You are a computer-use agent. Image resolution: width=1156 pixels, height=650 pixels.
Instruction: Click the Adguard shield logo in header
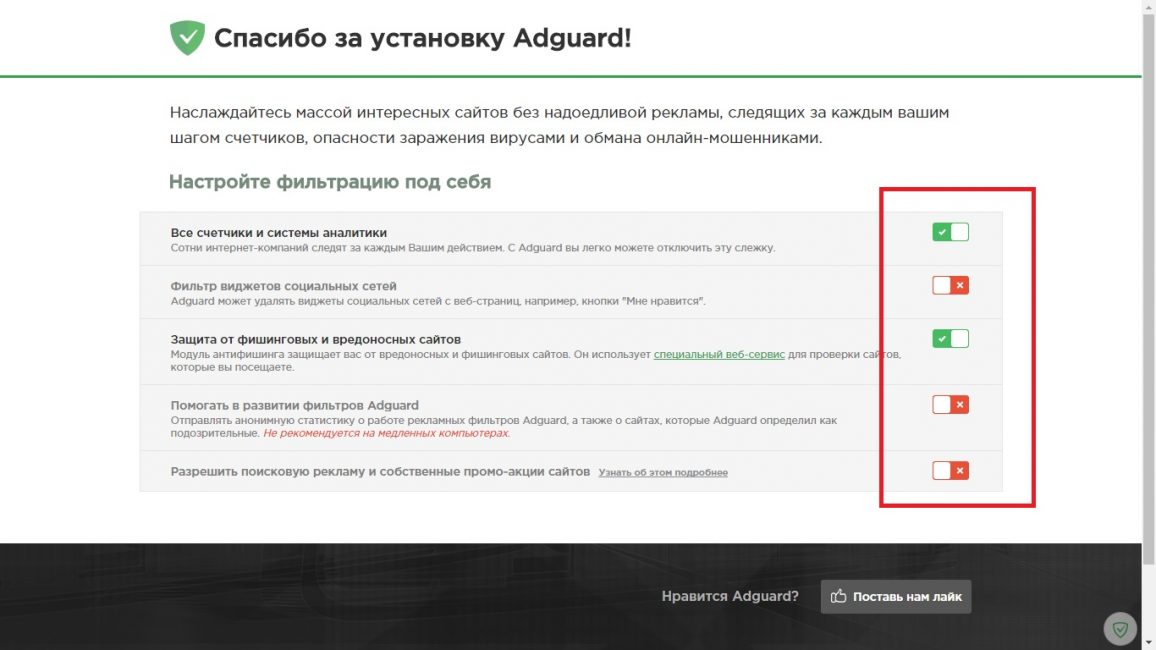187,38
